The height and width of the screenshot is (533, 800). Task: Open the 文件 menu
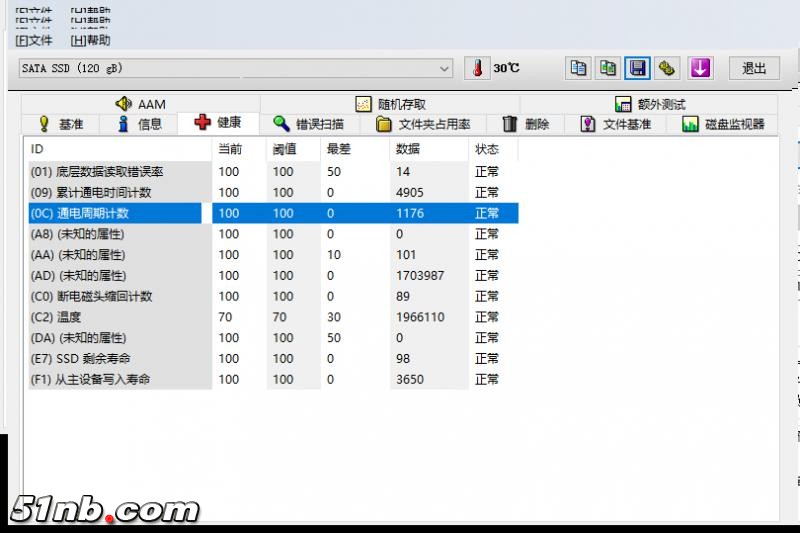coord(34,40)
